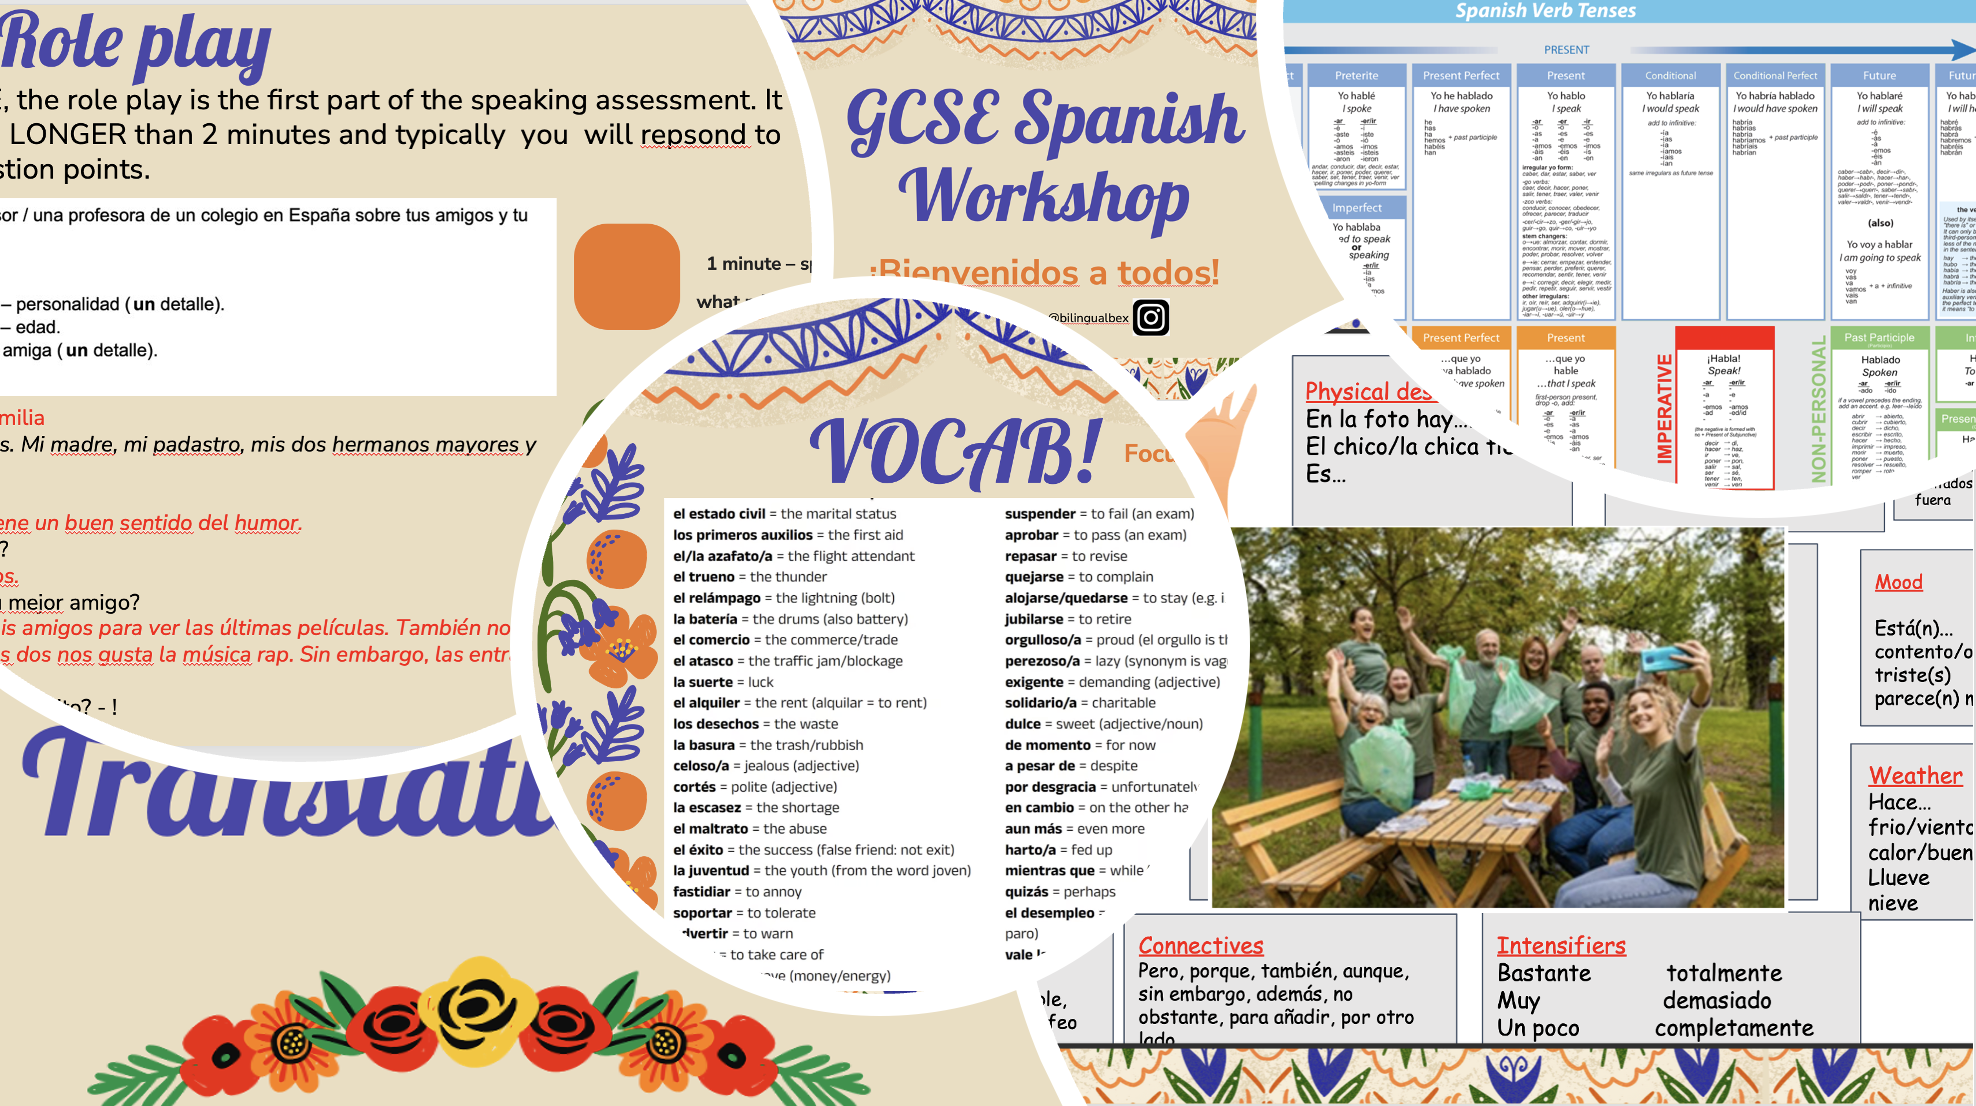
Task: Click the orange rounded square shape
Action: [x=627, y=277]
